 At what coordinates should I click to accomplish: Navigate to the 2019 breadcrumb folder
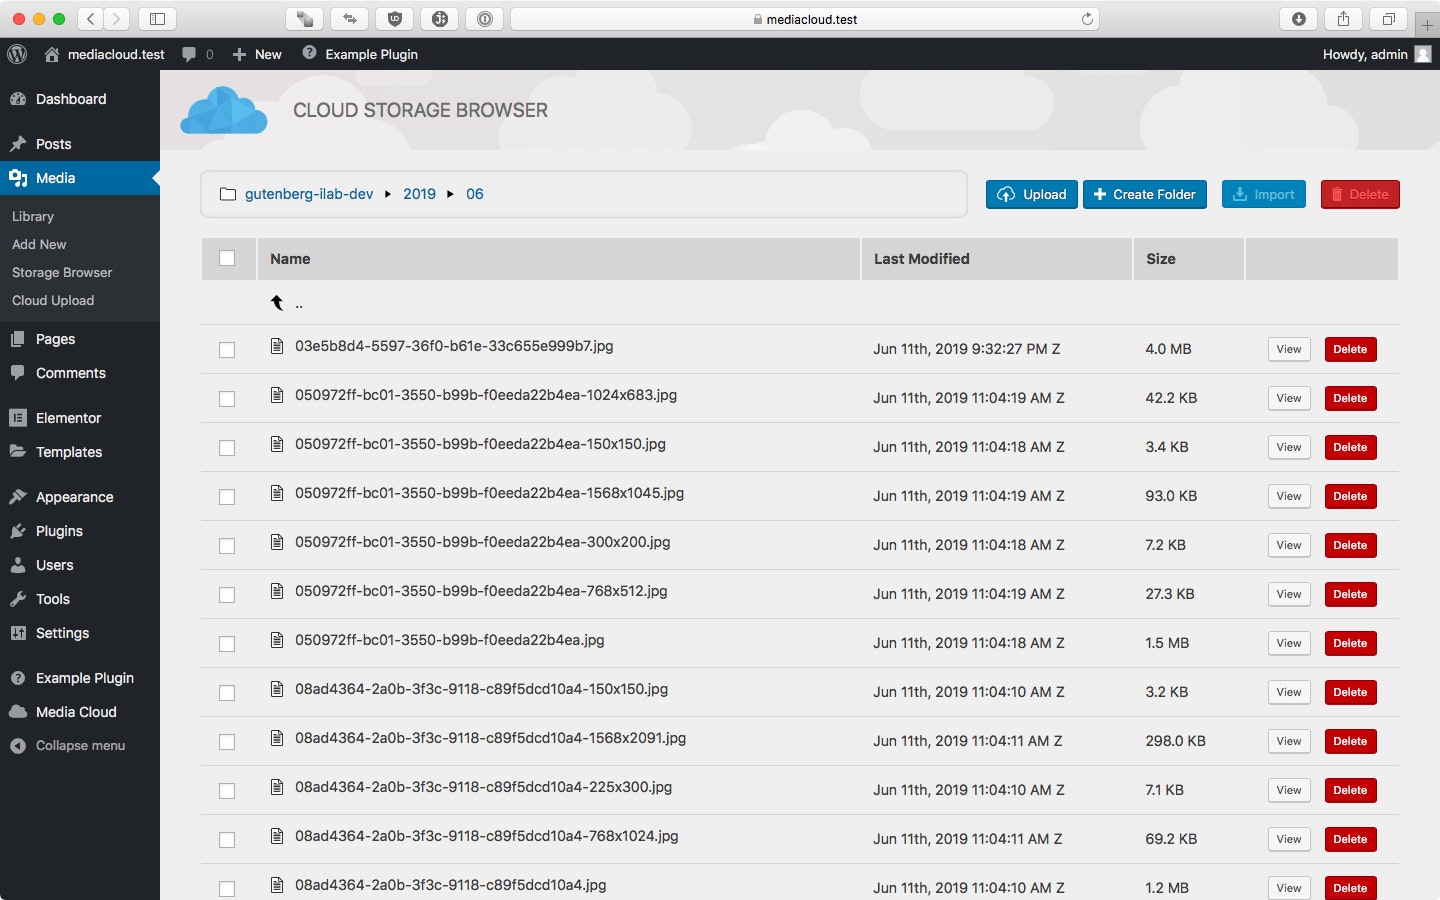419,194
